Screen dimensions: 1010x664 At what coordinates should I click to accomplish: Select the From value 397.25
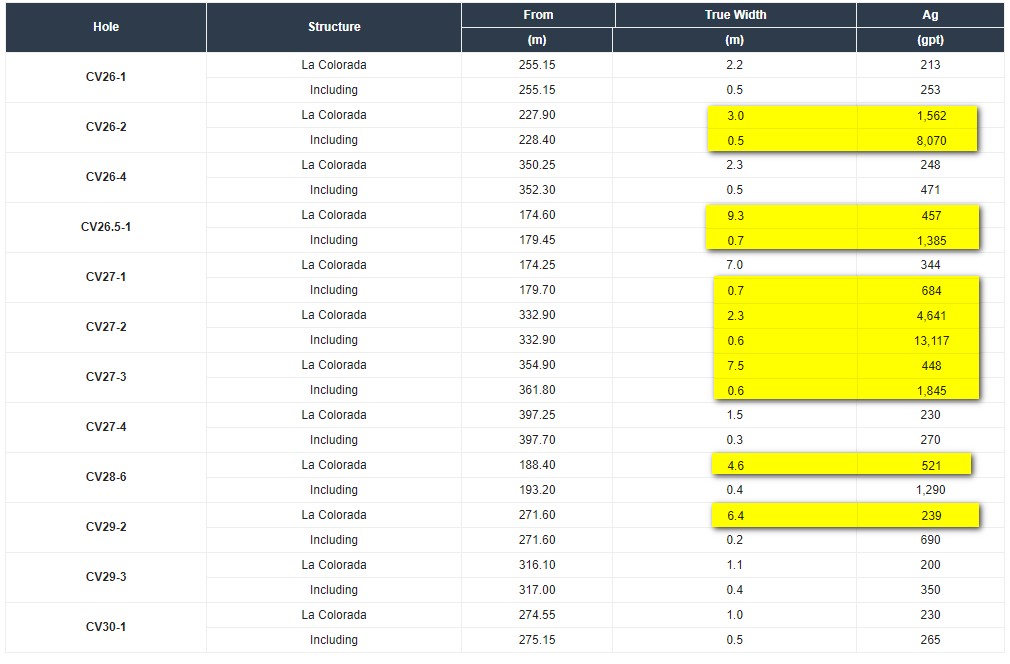[537, 415]
